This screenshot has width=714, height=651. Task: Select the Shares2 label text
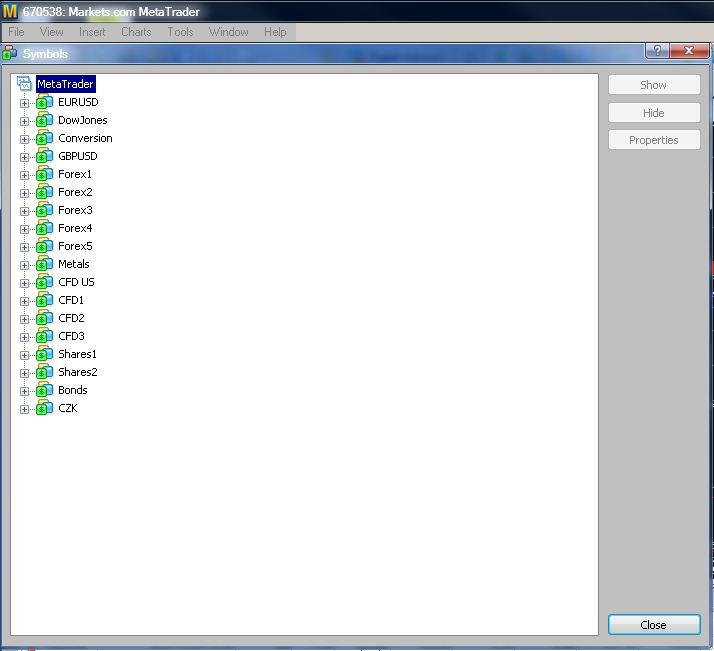(78, 372)
